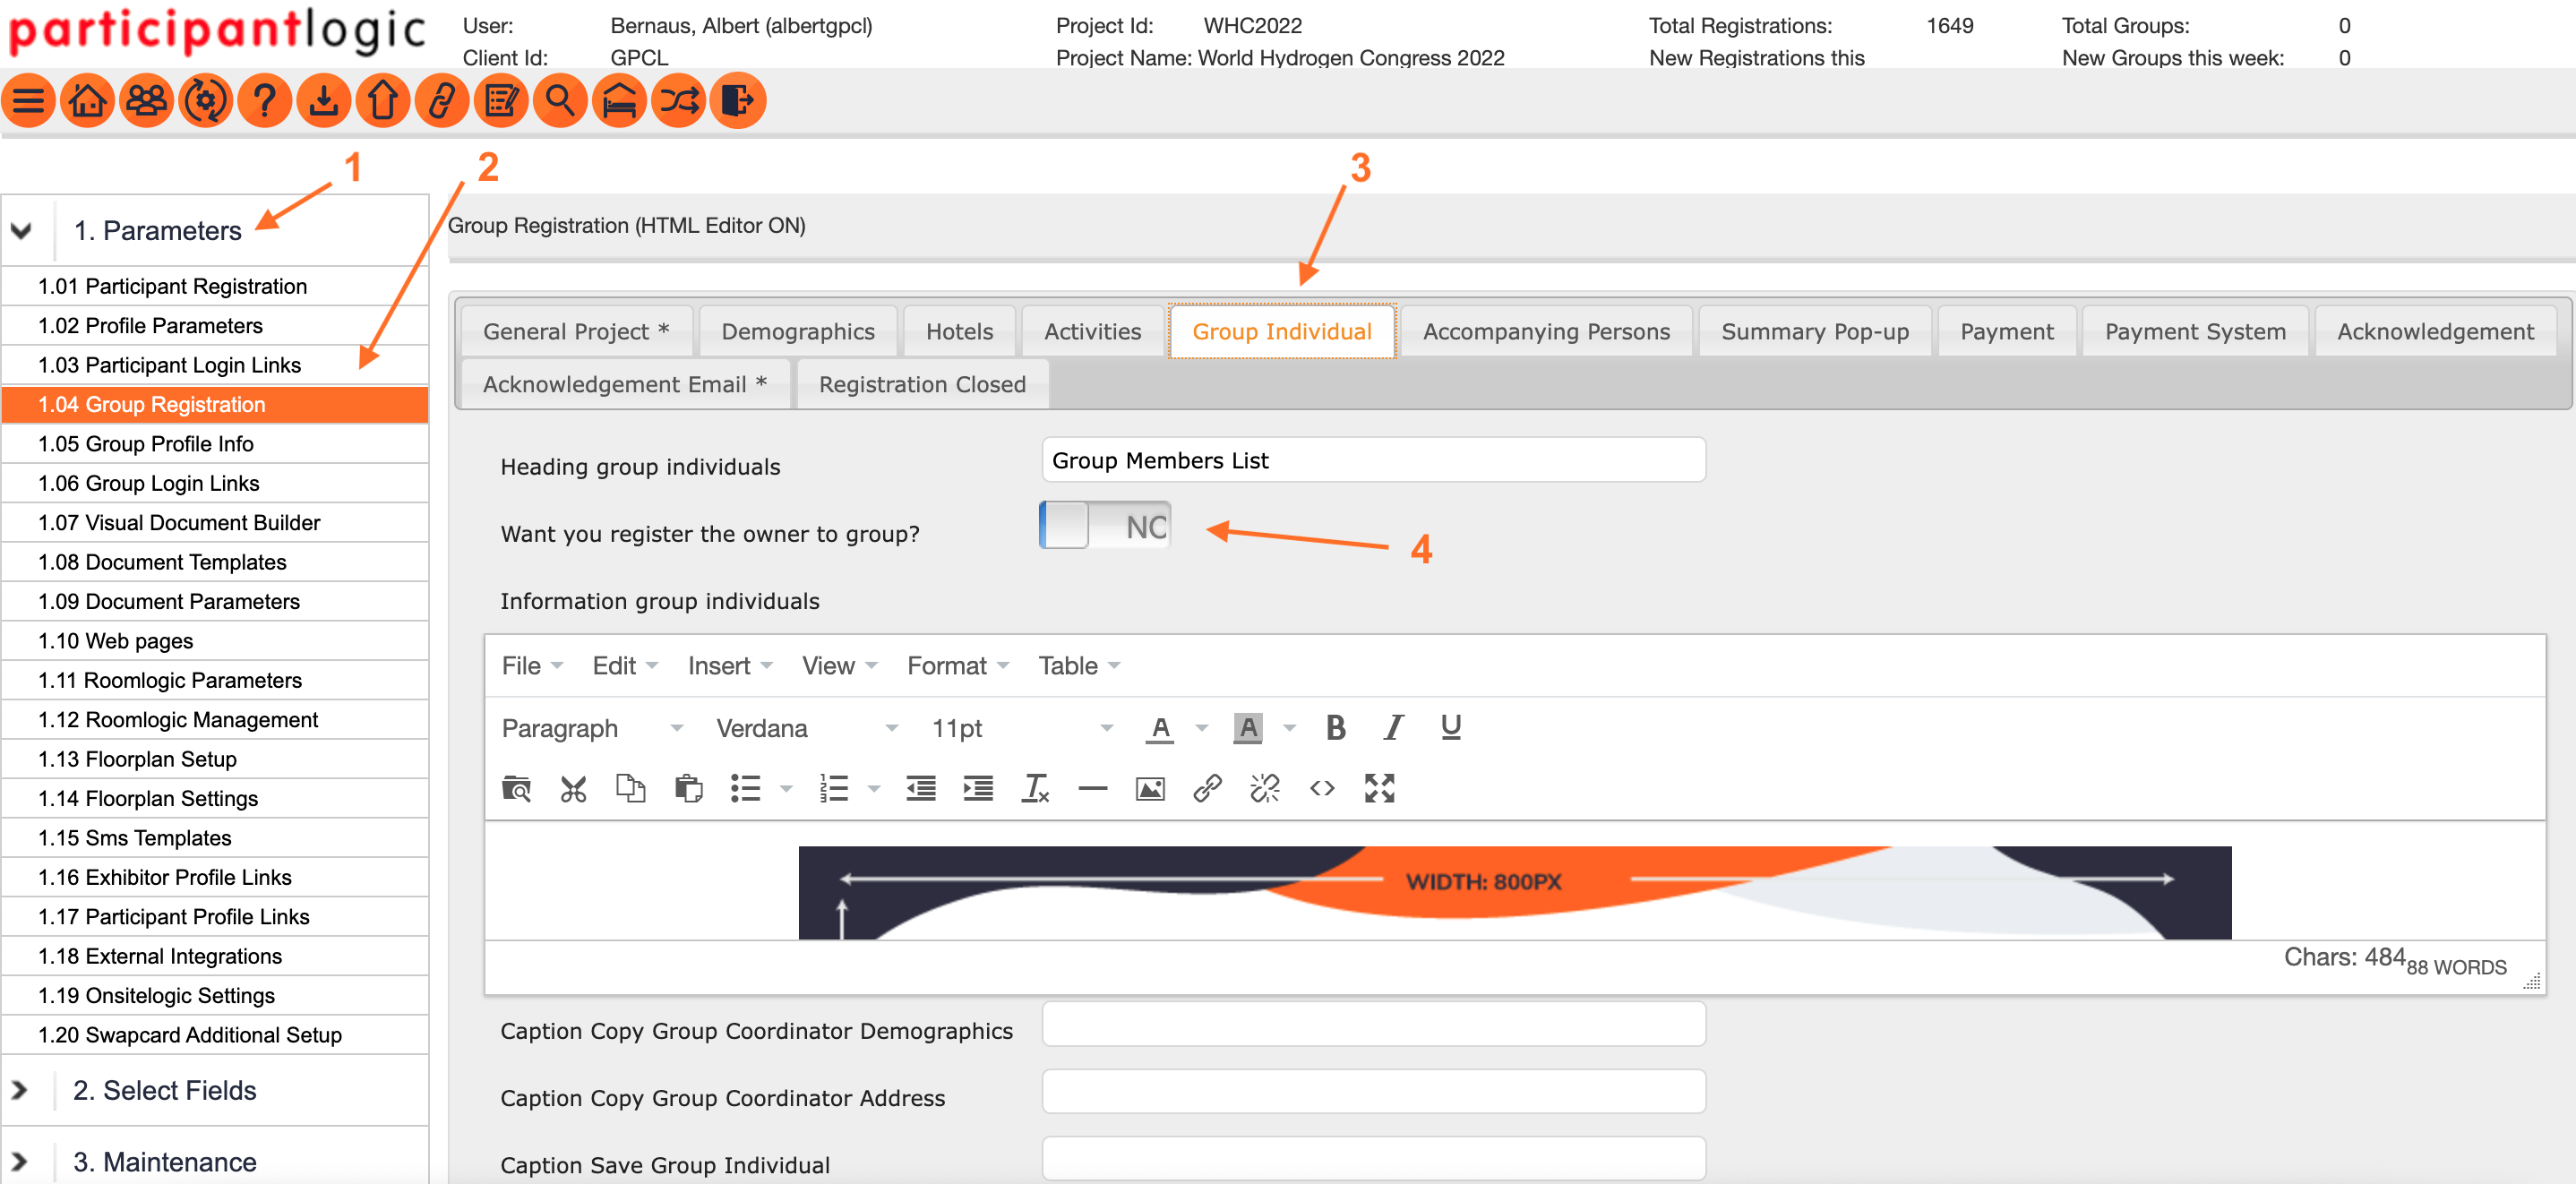
Task: Open the help question mark icon
Action: 264,100
